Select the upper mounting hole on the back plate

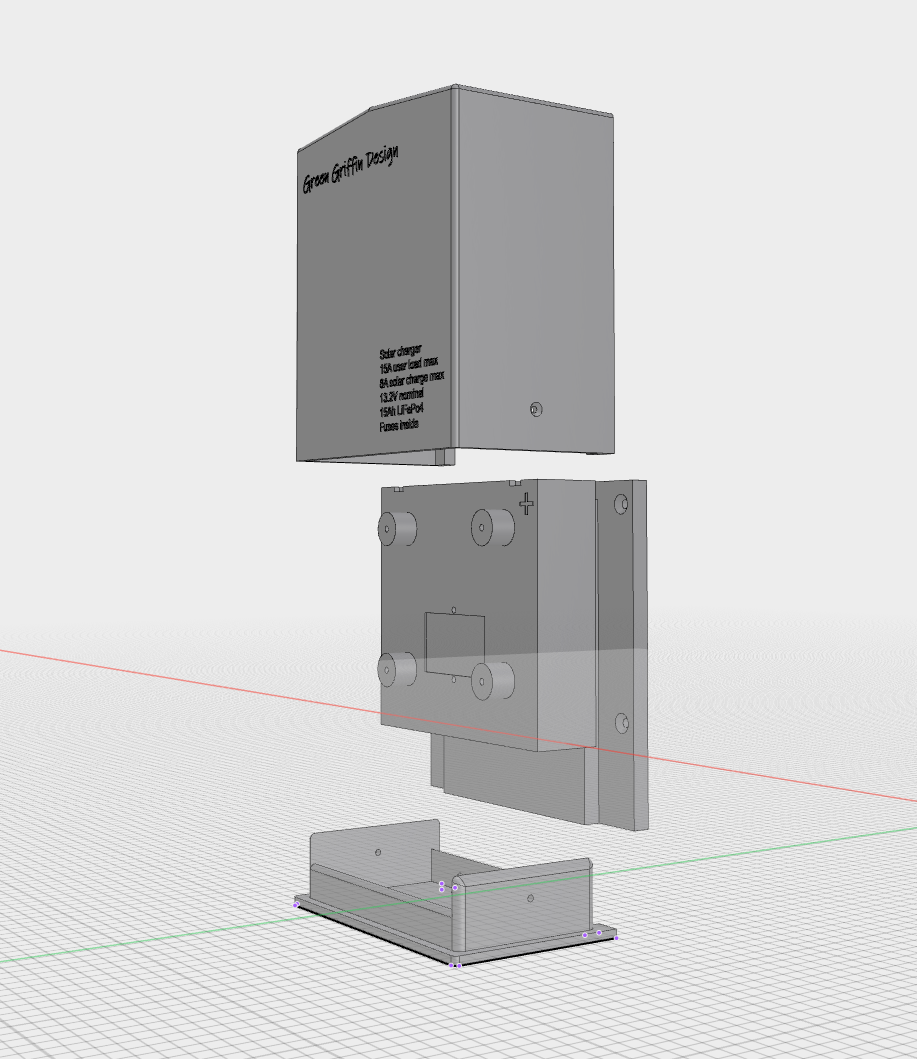coord(621,504)
